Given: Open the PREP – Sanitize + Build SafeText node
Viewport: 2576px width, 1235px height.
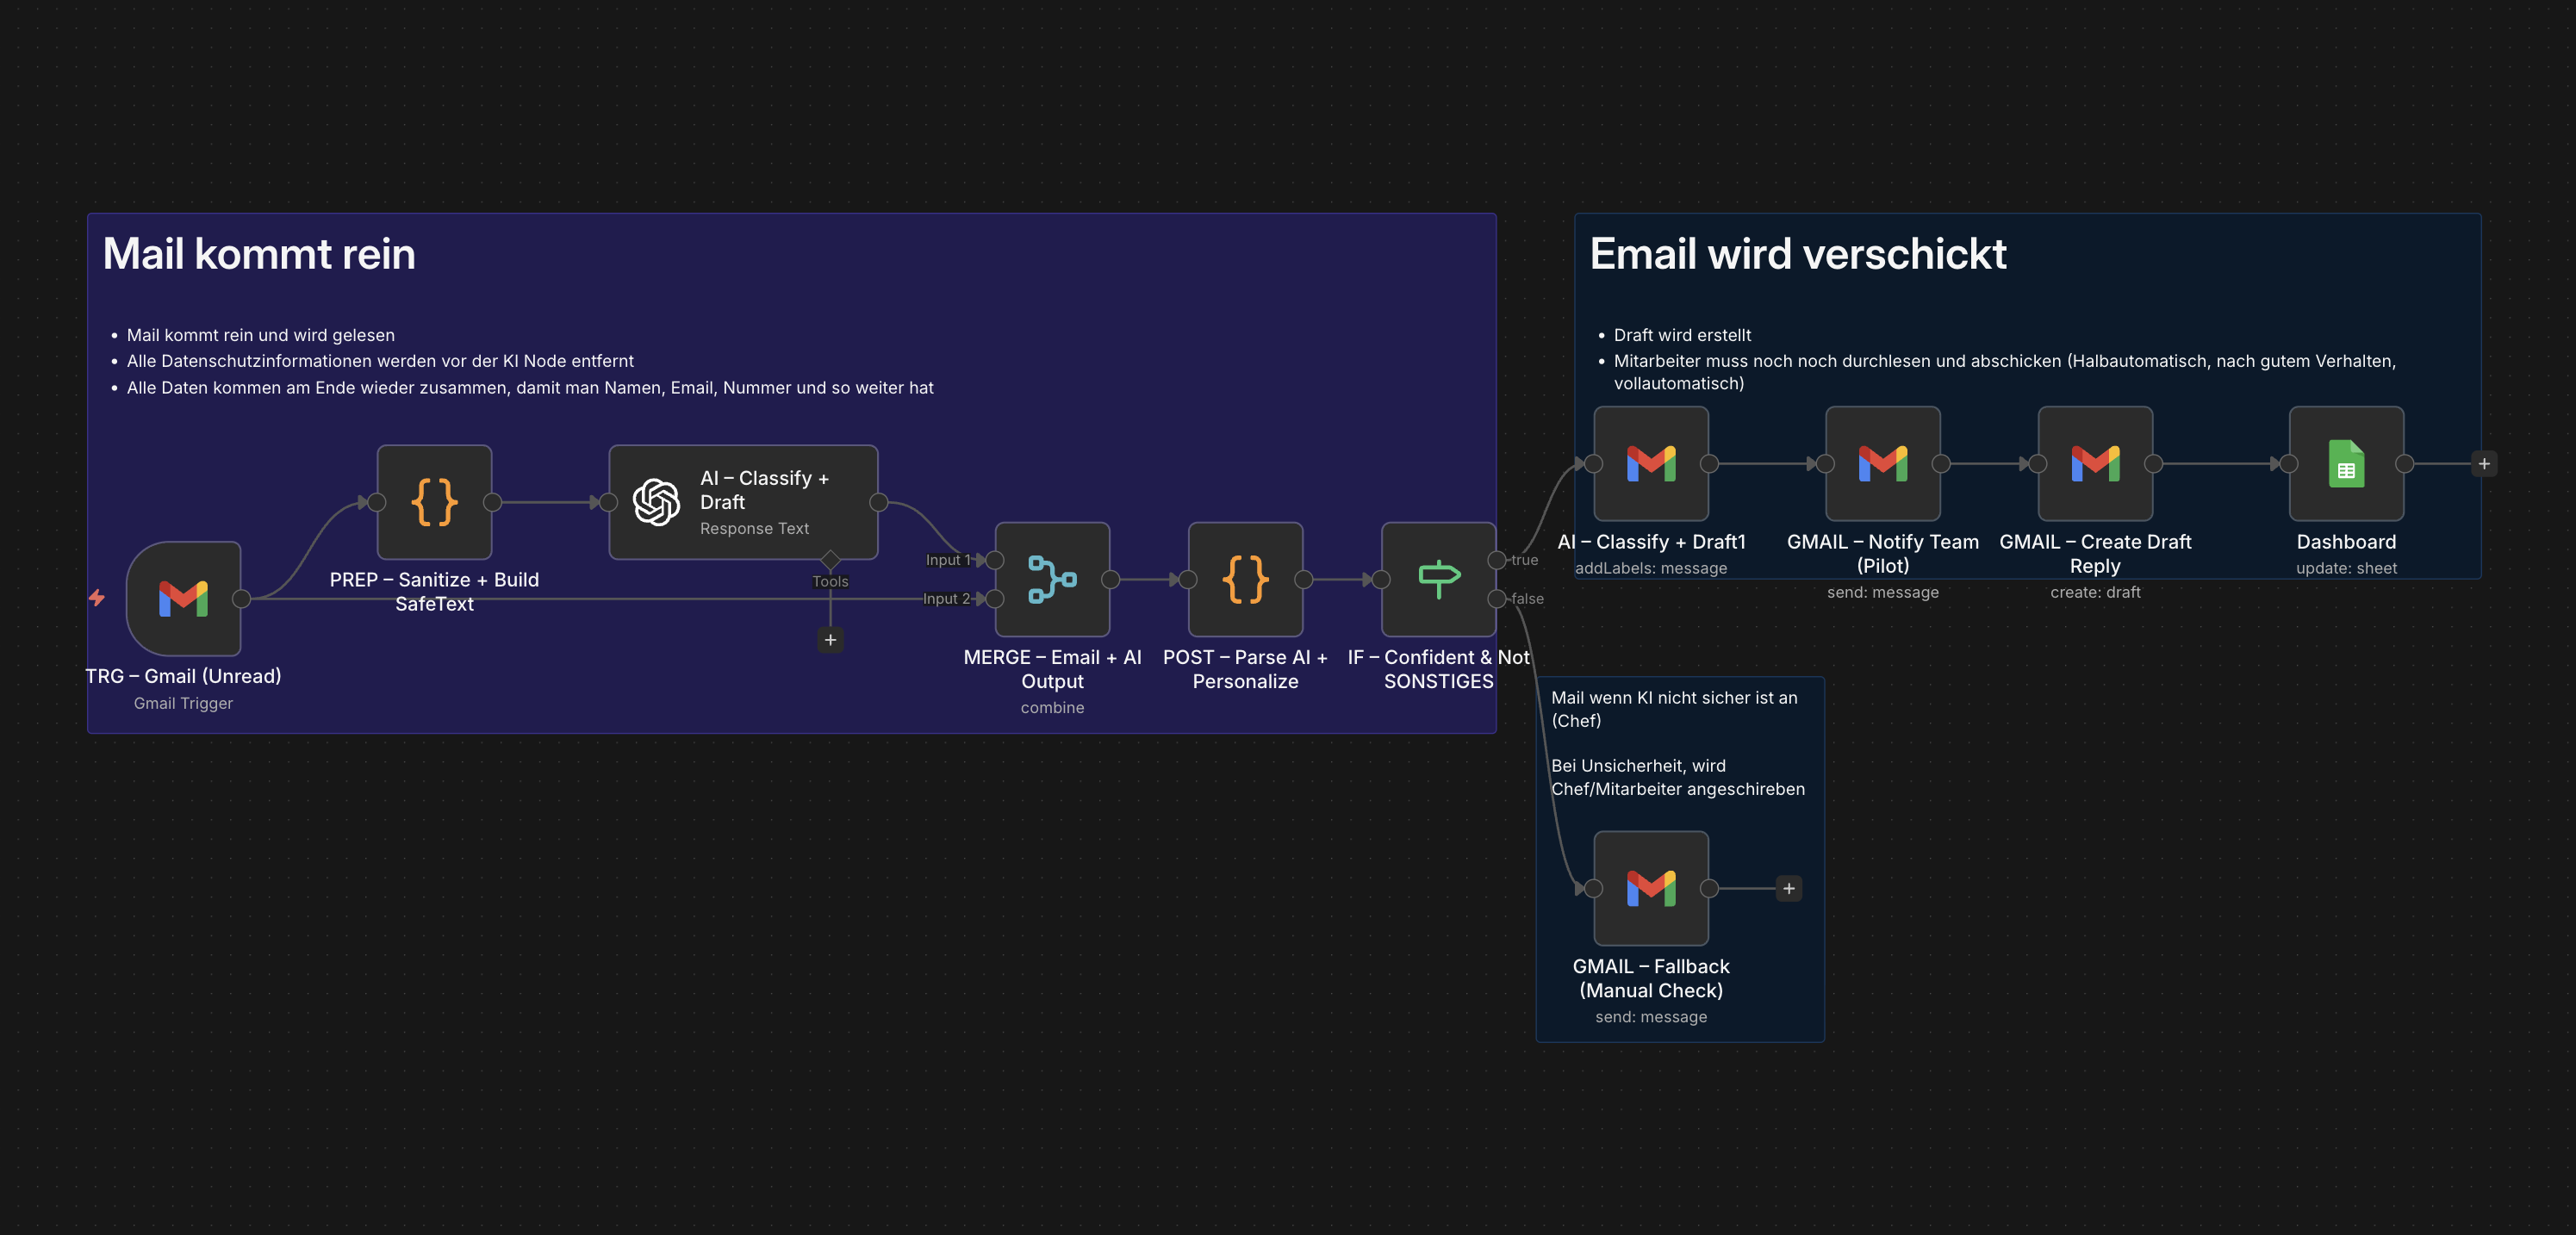Looking at the screenshot, I should [x=434, y=502].
